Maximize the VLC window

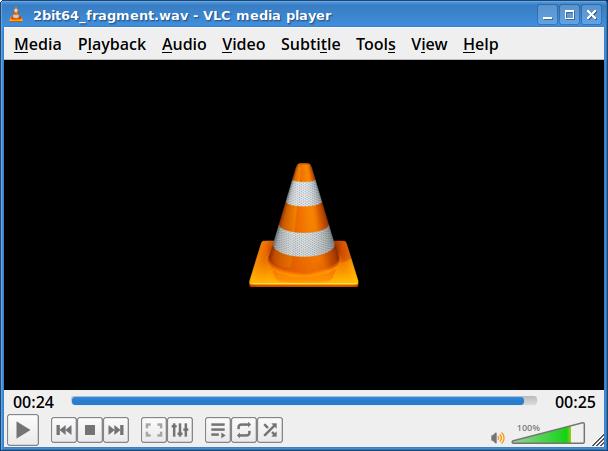(x=569, y=15)
